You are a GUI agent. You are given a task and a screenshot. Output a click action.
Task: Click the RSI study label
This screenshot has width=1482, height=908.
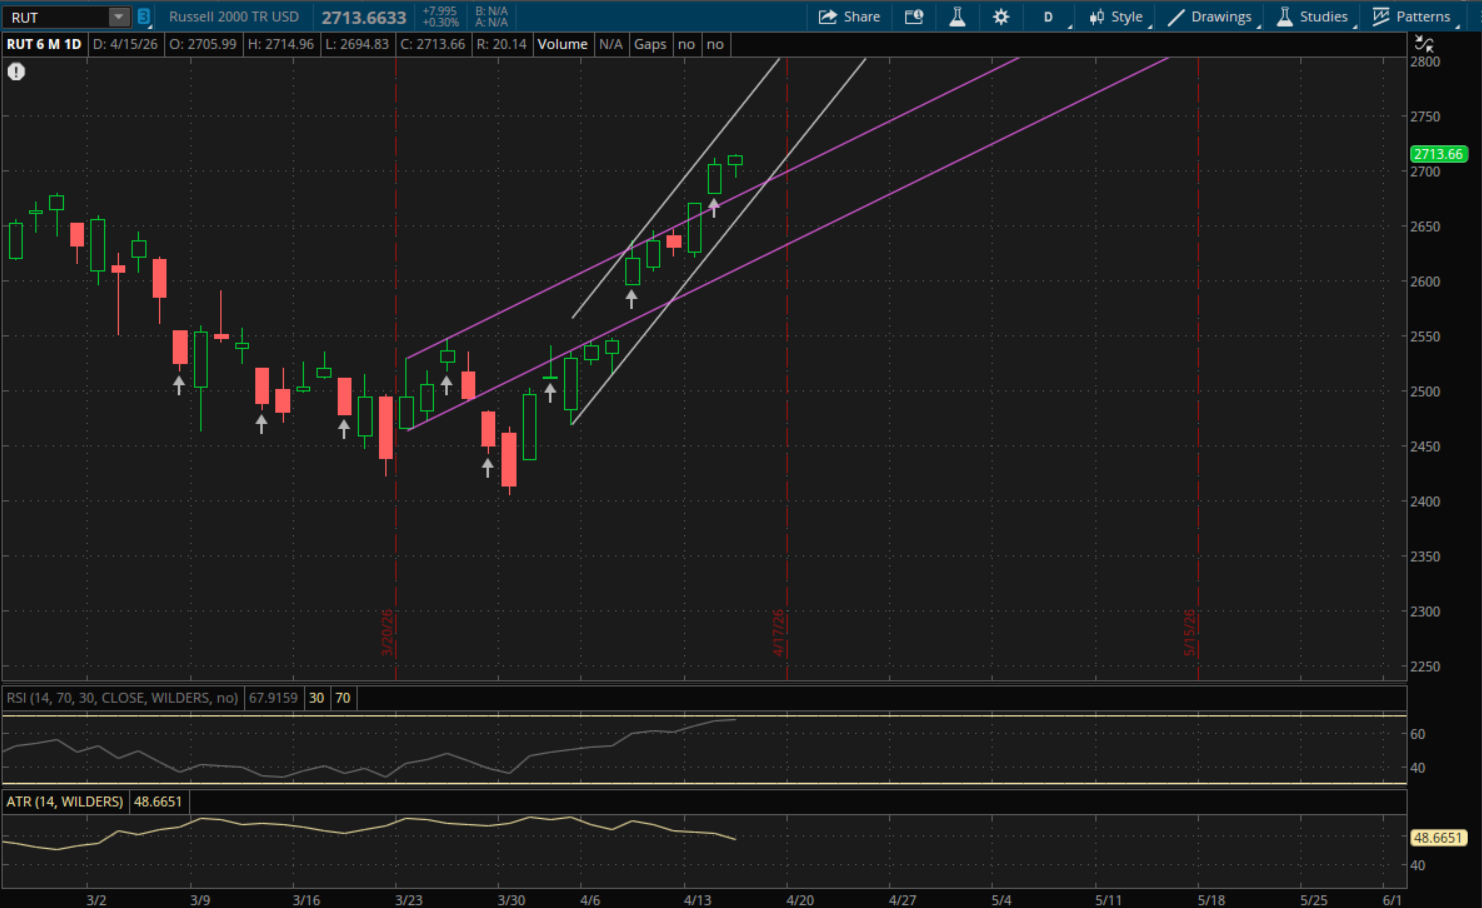(x=122, y=698)
